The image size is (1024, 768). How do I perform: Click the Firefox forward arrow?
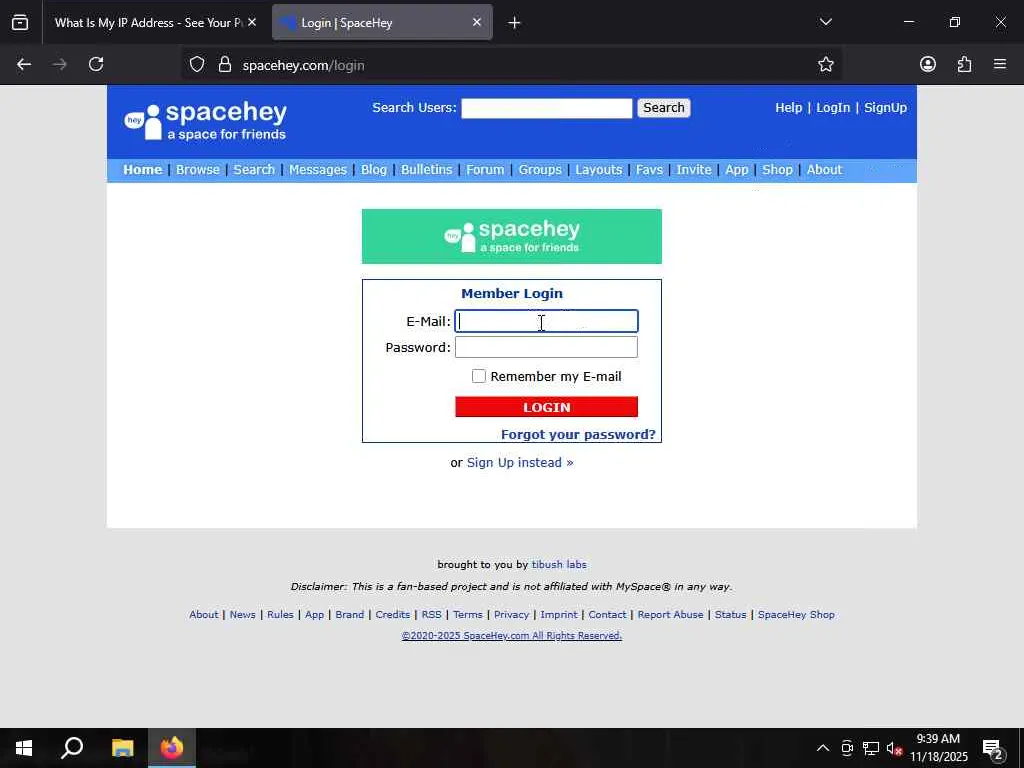(x=59, y=64)
